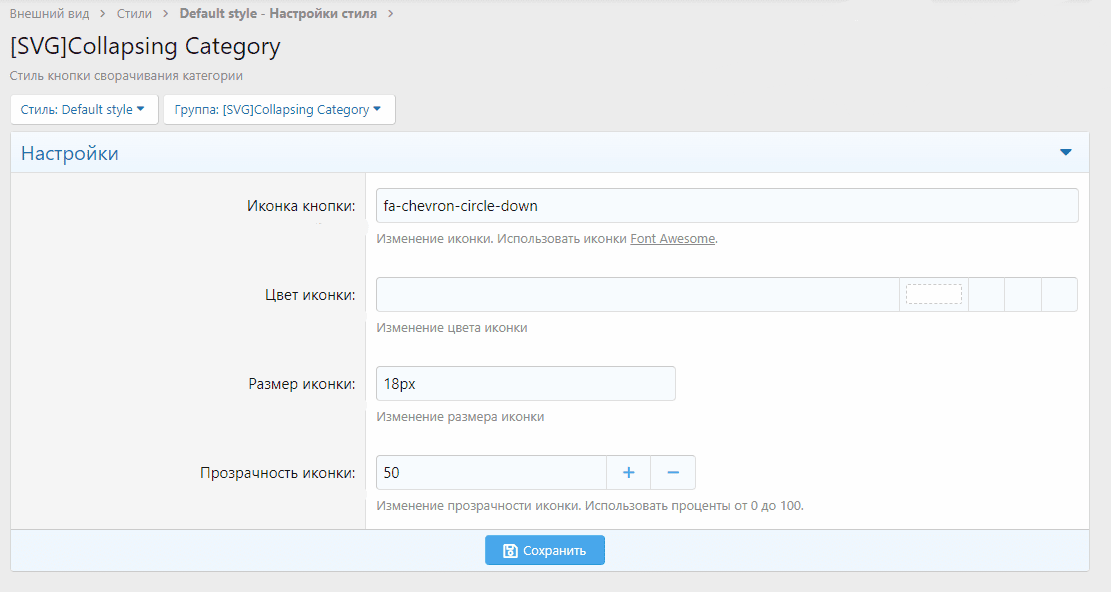Click the Настройки panel header title
The width and height of the screenshot is (1111, 592).
(70, 153)
